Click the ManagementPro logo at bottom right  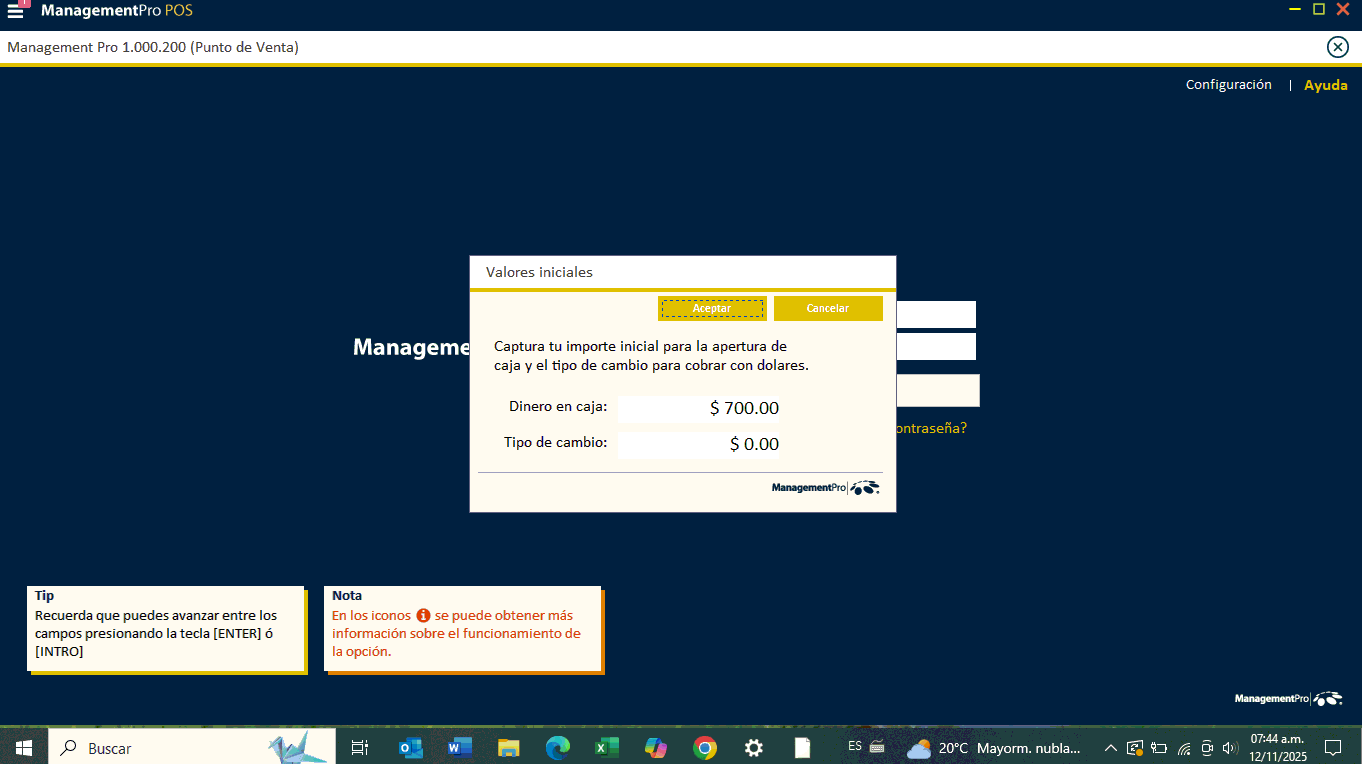point(1288,699)
